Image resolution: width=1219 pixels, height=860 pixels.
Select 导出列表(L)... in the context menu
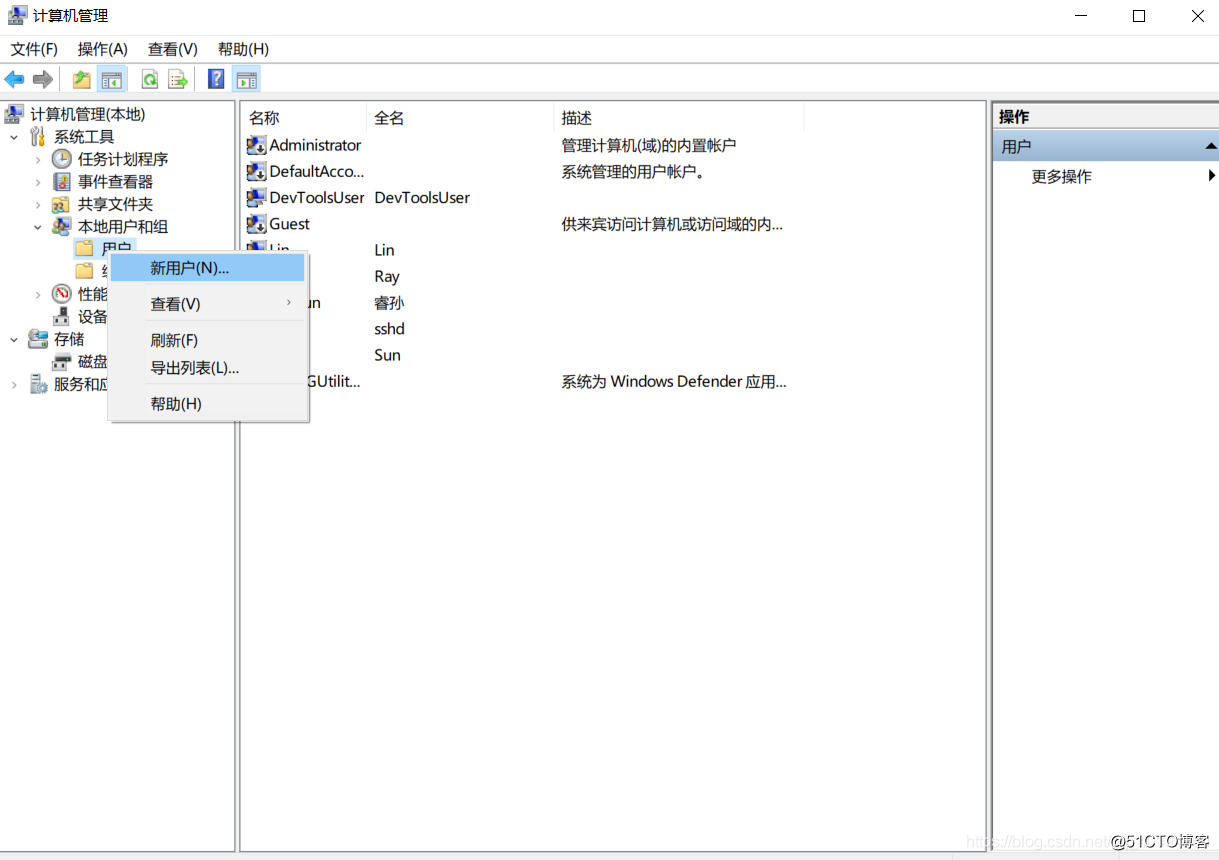click(207, 368)
